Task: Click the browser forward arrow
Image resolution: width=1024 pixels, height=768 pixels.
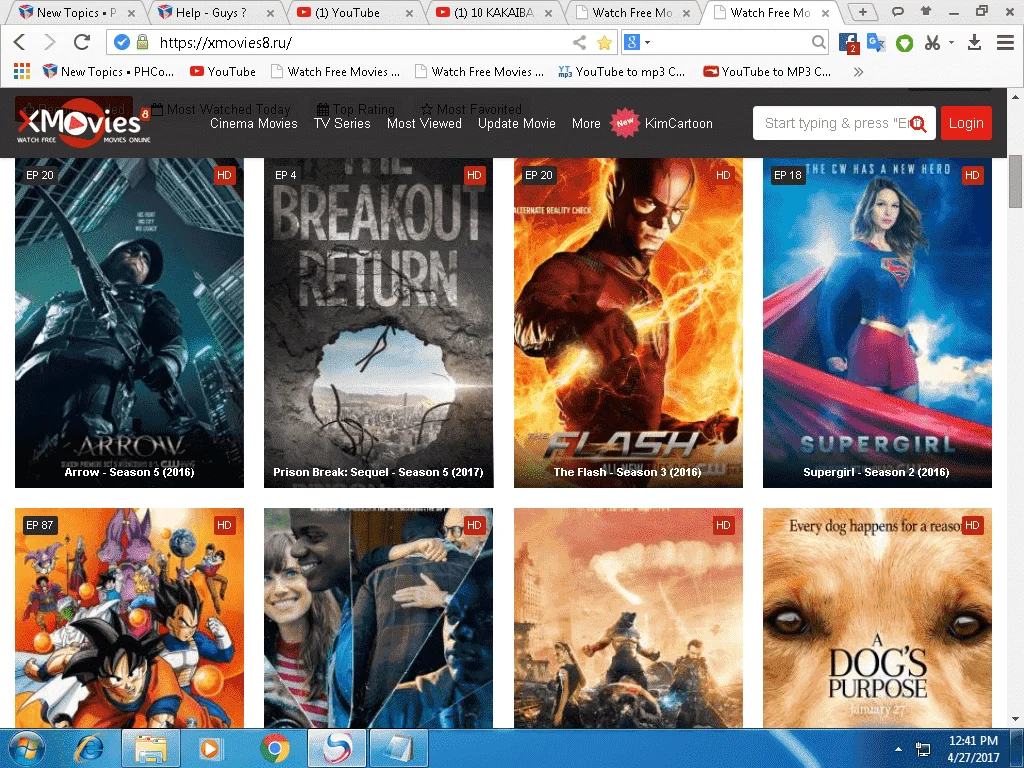Action: (50, 42)
